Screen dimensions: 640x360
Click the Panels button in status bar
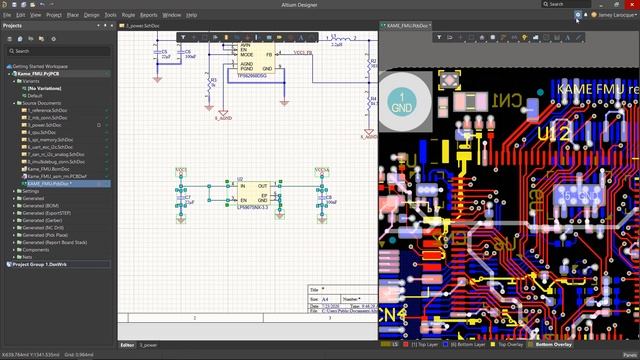(630, 355)
